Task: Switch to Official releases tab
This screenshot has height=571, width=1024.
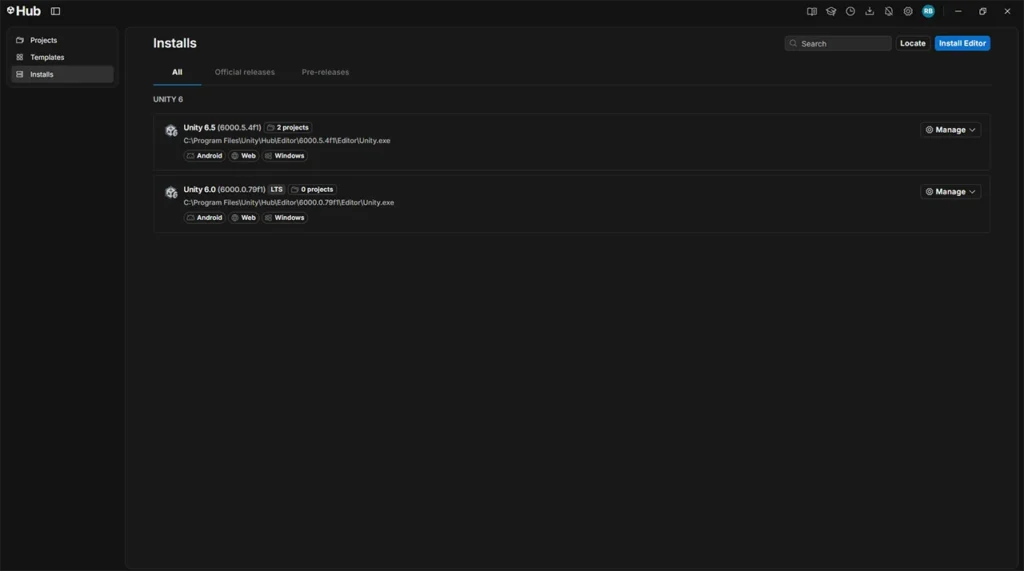Action: [245, 73]
